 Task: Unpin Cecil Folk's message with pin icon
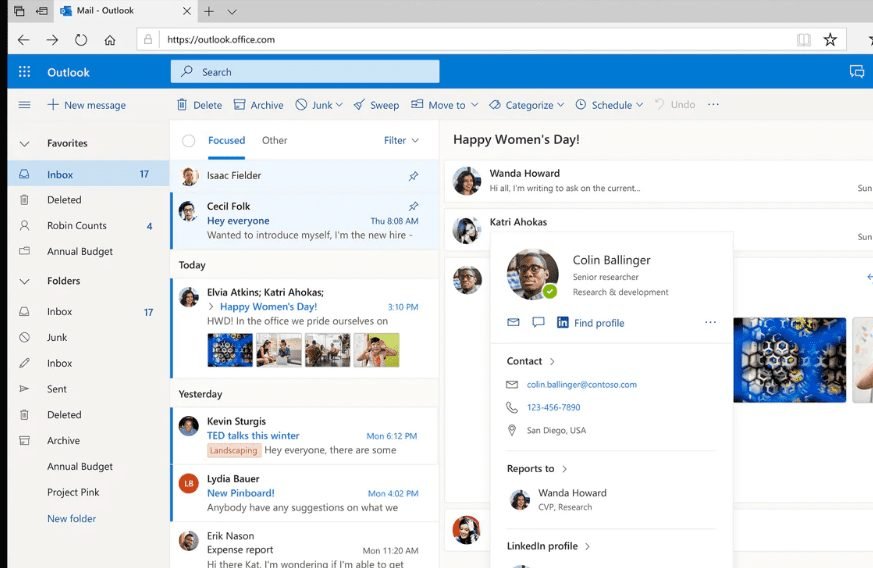414,206
